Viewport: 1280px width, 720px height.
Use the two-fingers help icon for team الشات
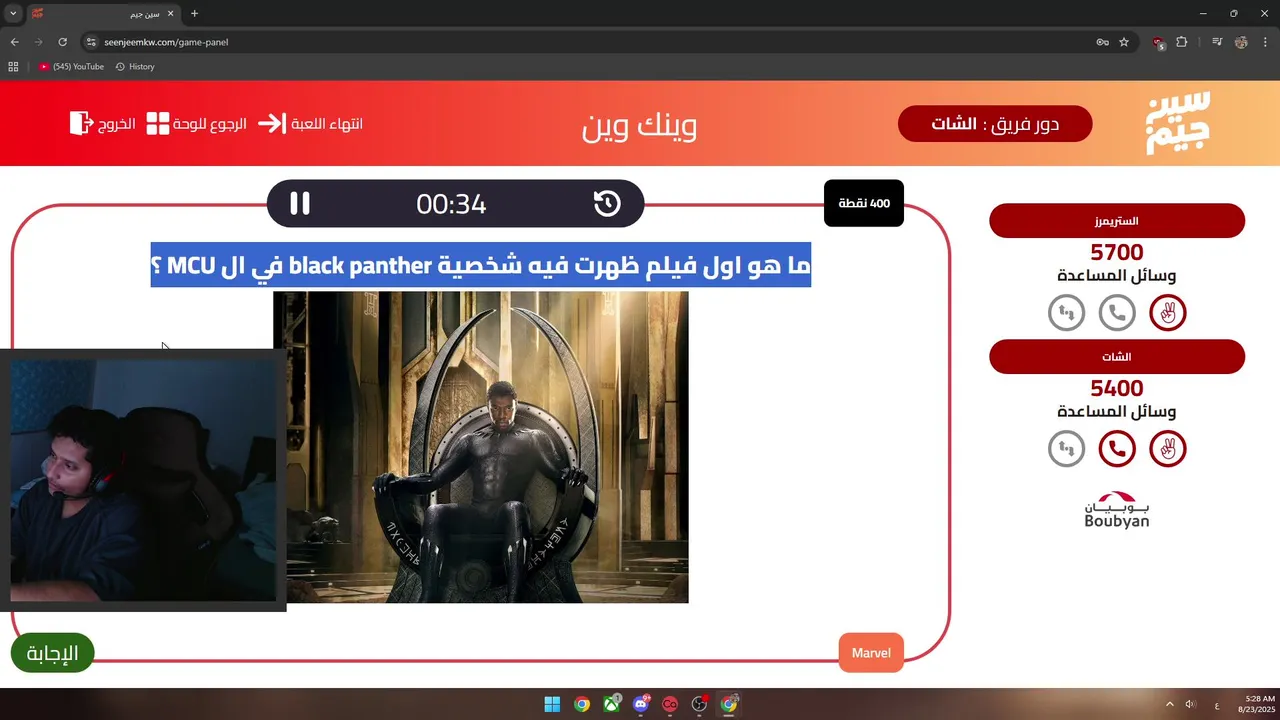(1168, 449)
